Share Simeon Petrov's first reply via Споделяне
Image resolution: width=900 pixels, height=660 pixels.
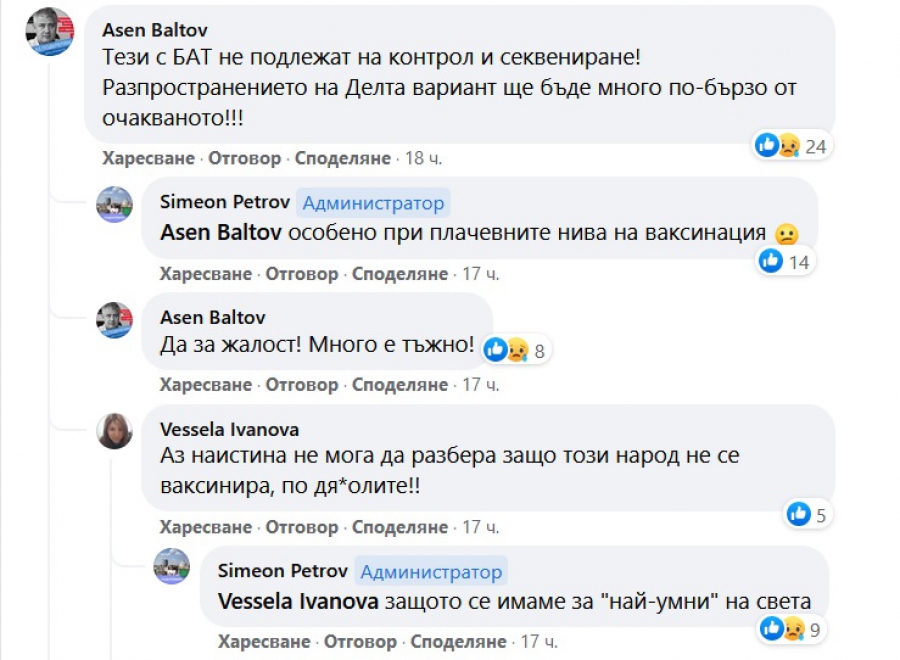400,273
